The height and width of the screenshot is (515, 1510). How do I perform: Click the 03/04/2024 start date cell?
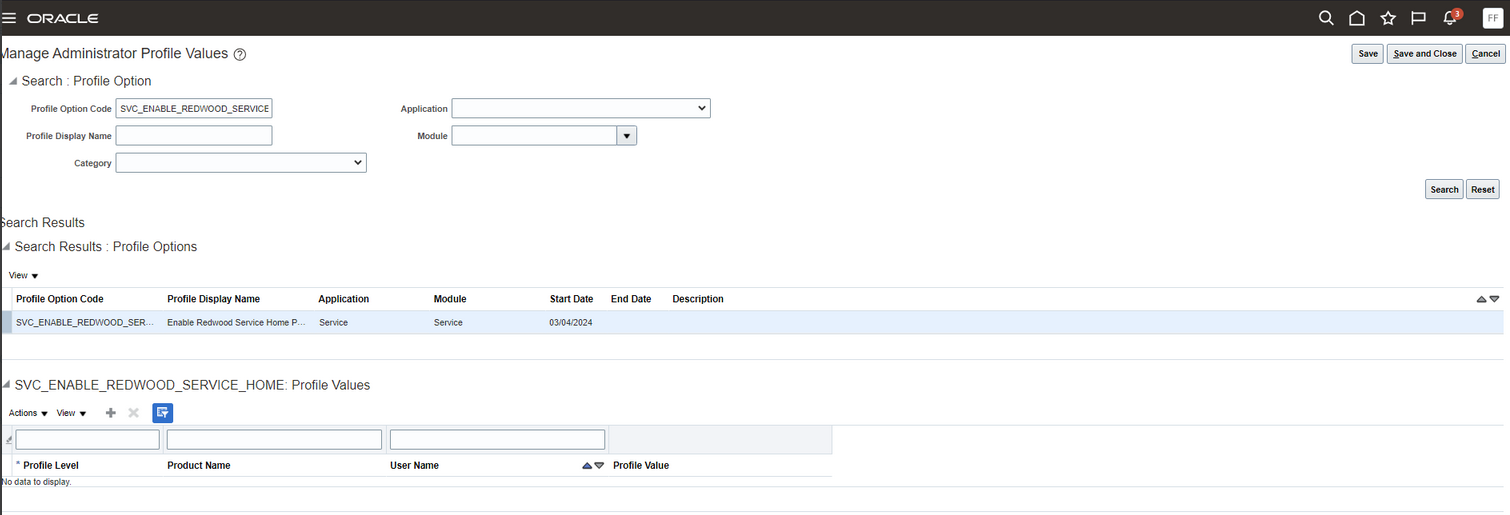570,322
